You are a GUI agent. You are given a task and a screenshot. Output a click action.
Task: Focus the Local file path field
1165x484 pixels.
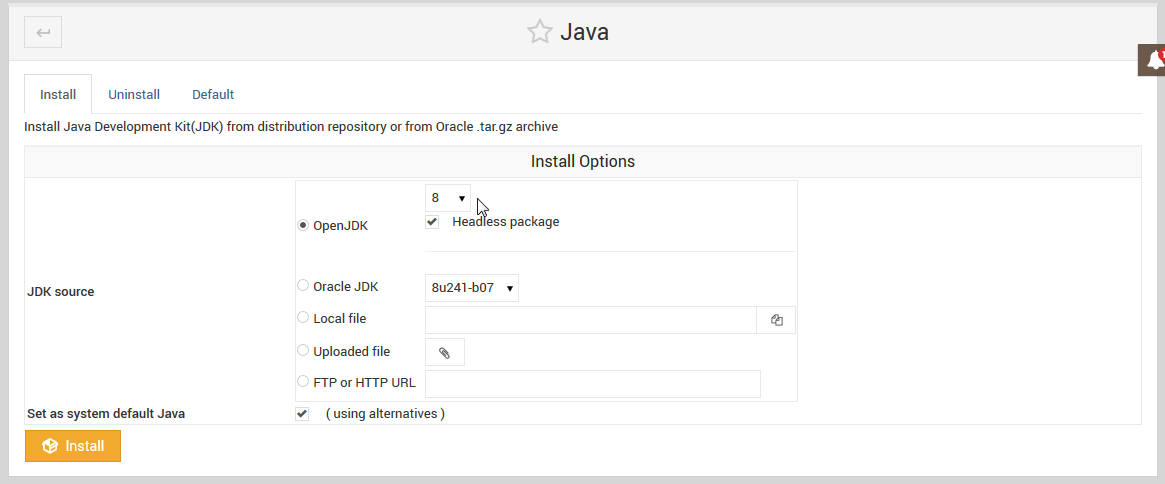tap(591, 320)
